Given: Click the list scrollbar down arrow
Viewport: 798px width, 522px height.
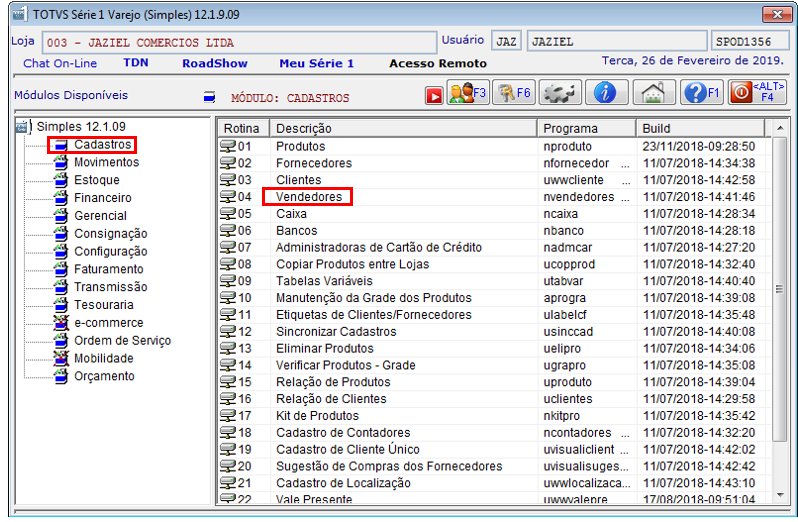Looking at the screenshot, I should (x=780, y=495).
